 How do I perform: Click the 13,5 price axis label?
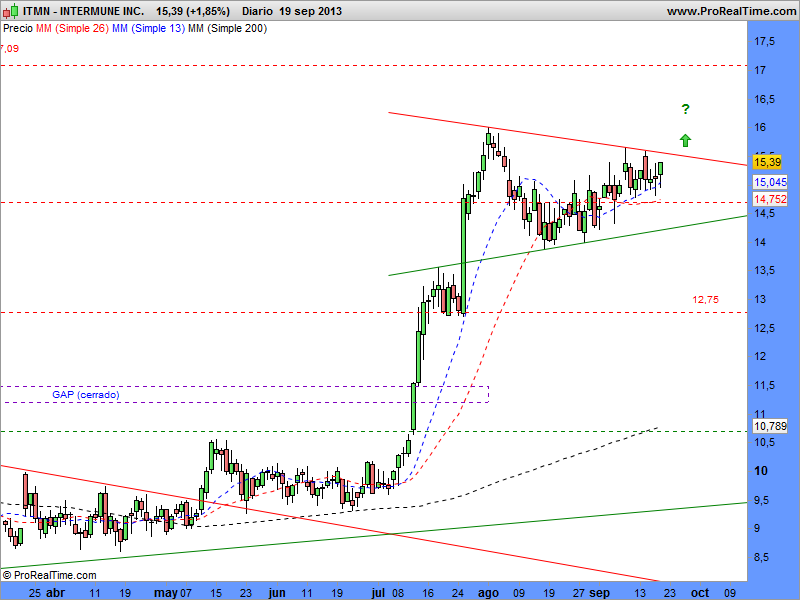click(x=764, y=270)
